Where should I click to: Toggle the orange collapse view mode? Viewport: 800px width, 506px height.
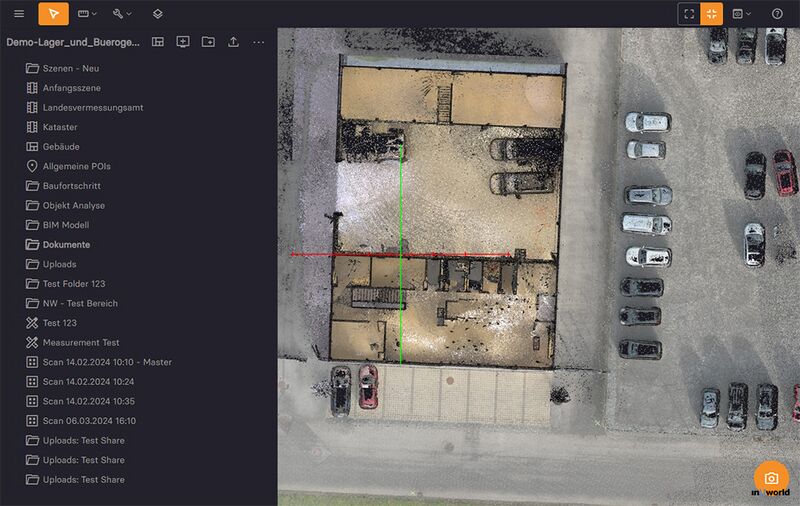(712, 14)
